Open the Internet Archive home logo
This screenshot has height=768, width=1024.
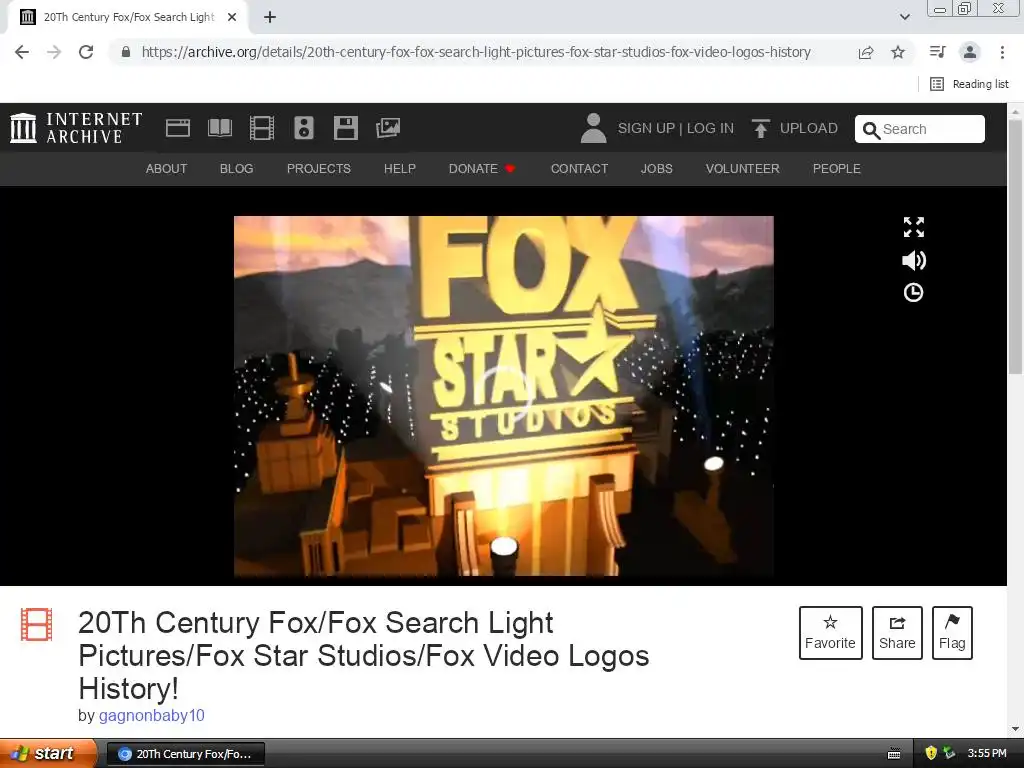coord(76,128)
